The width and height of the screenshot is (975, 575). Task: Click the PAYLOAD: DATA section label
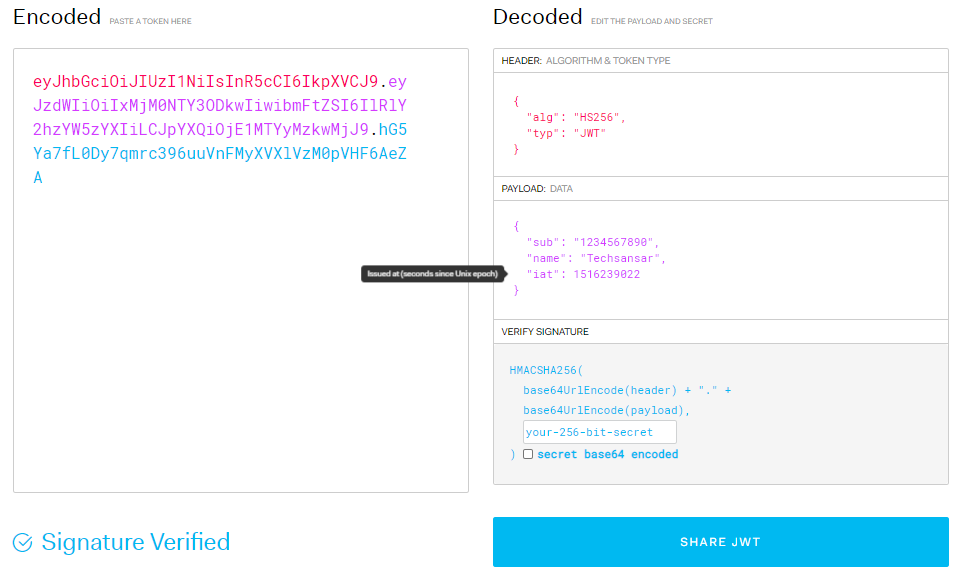click(x=537, y=188)
